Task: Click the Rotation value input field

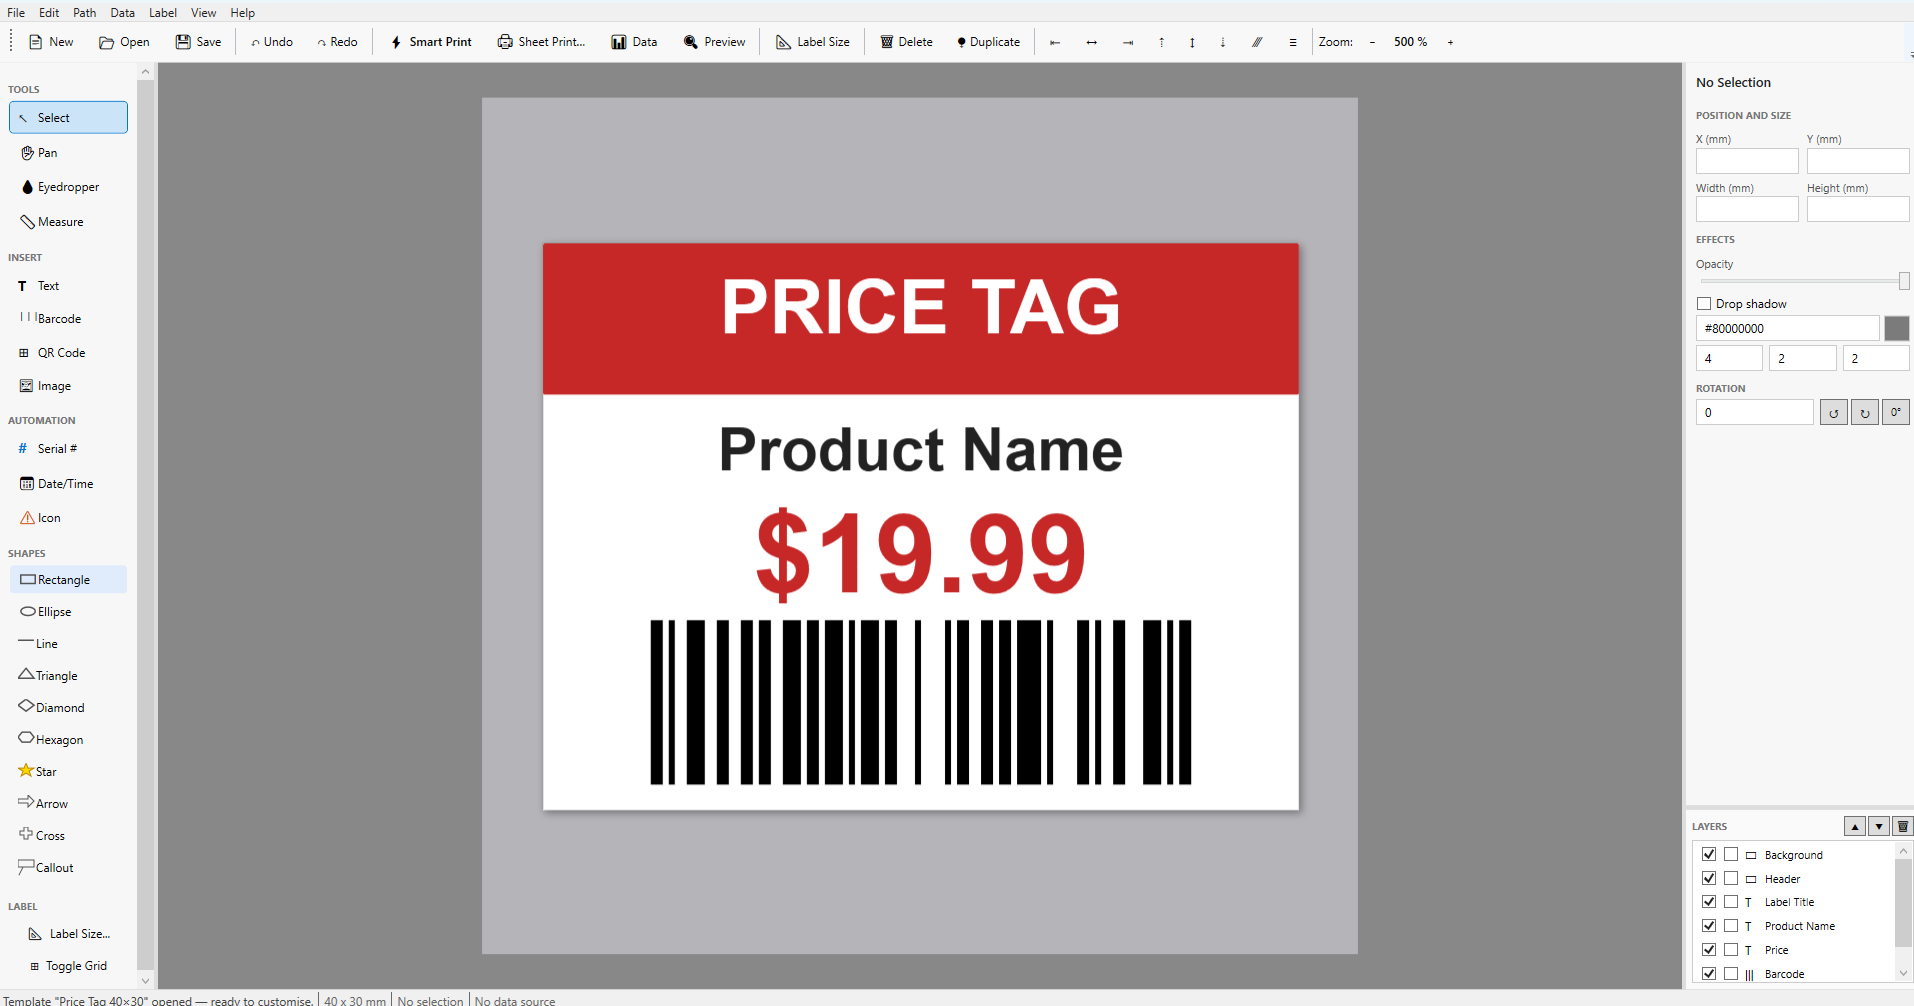Action: point(1754,412)
